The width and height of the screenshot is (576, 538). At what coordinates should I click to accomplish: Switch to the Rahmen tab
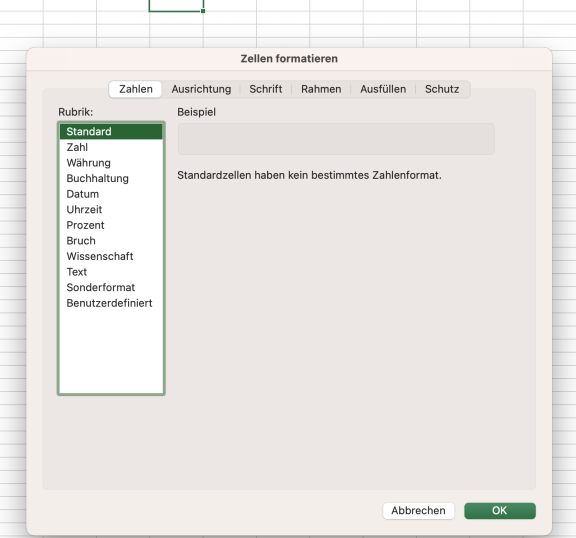tap(321, 89)
